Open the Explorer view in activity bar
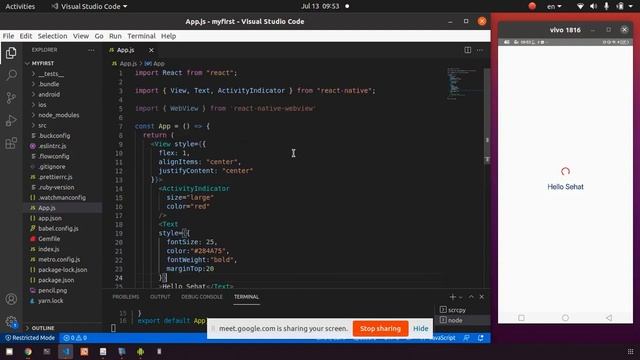 click(11, 53)
